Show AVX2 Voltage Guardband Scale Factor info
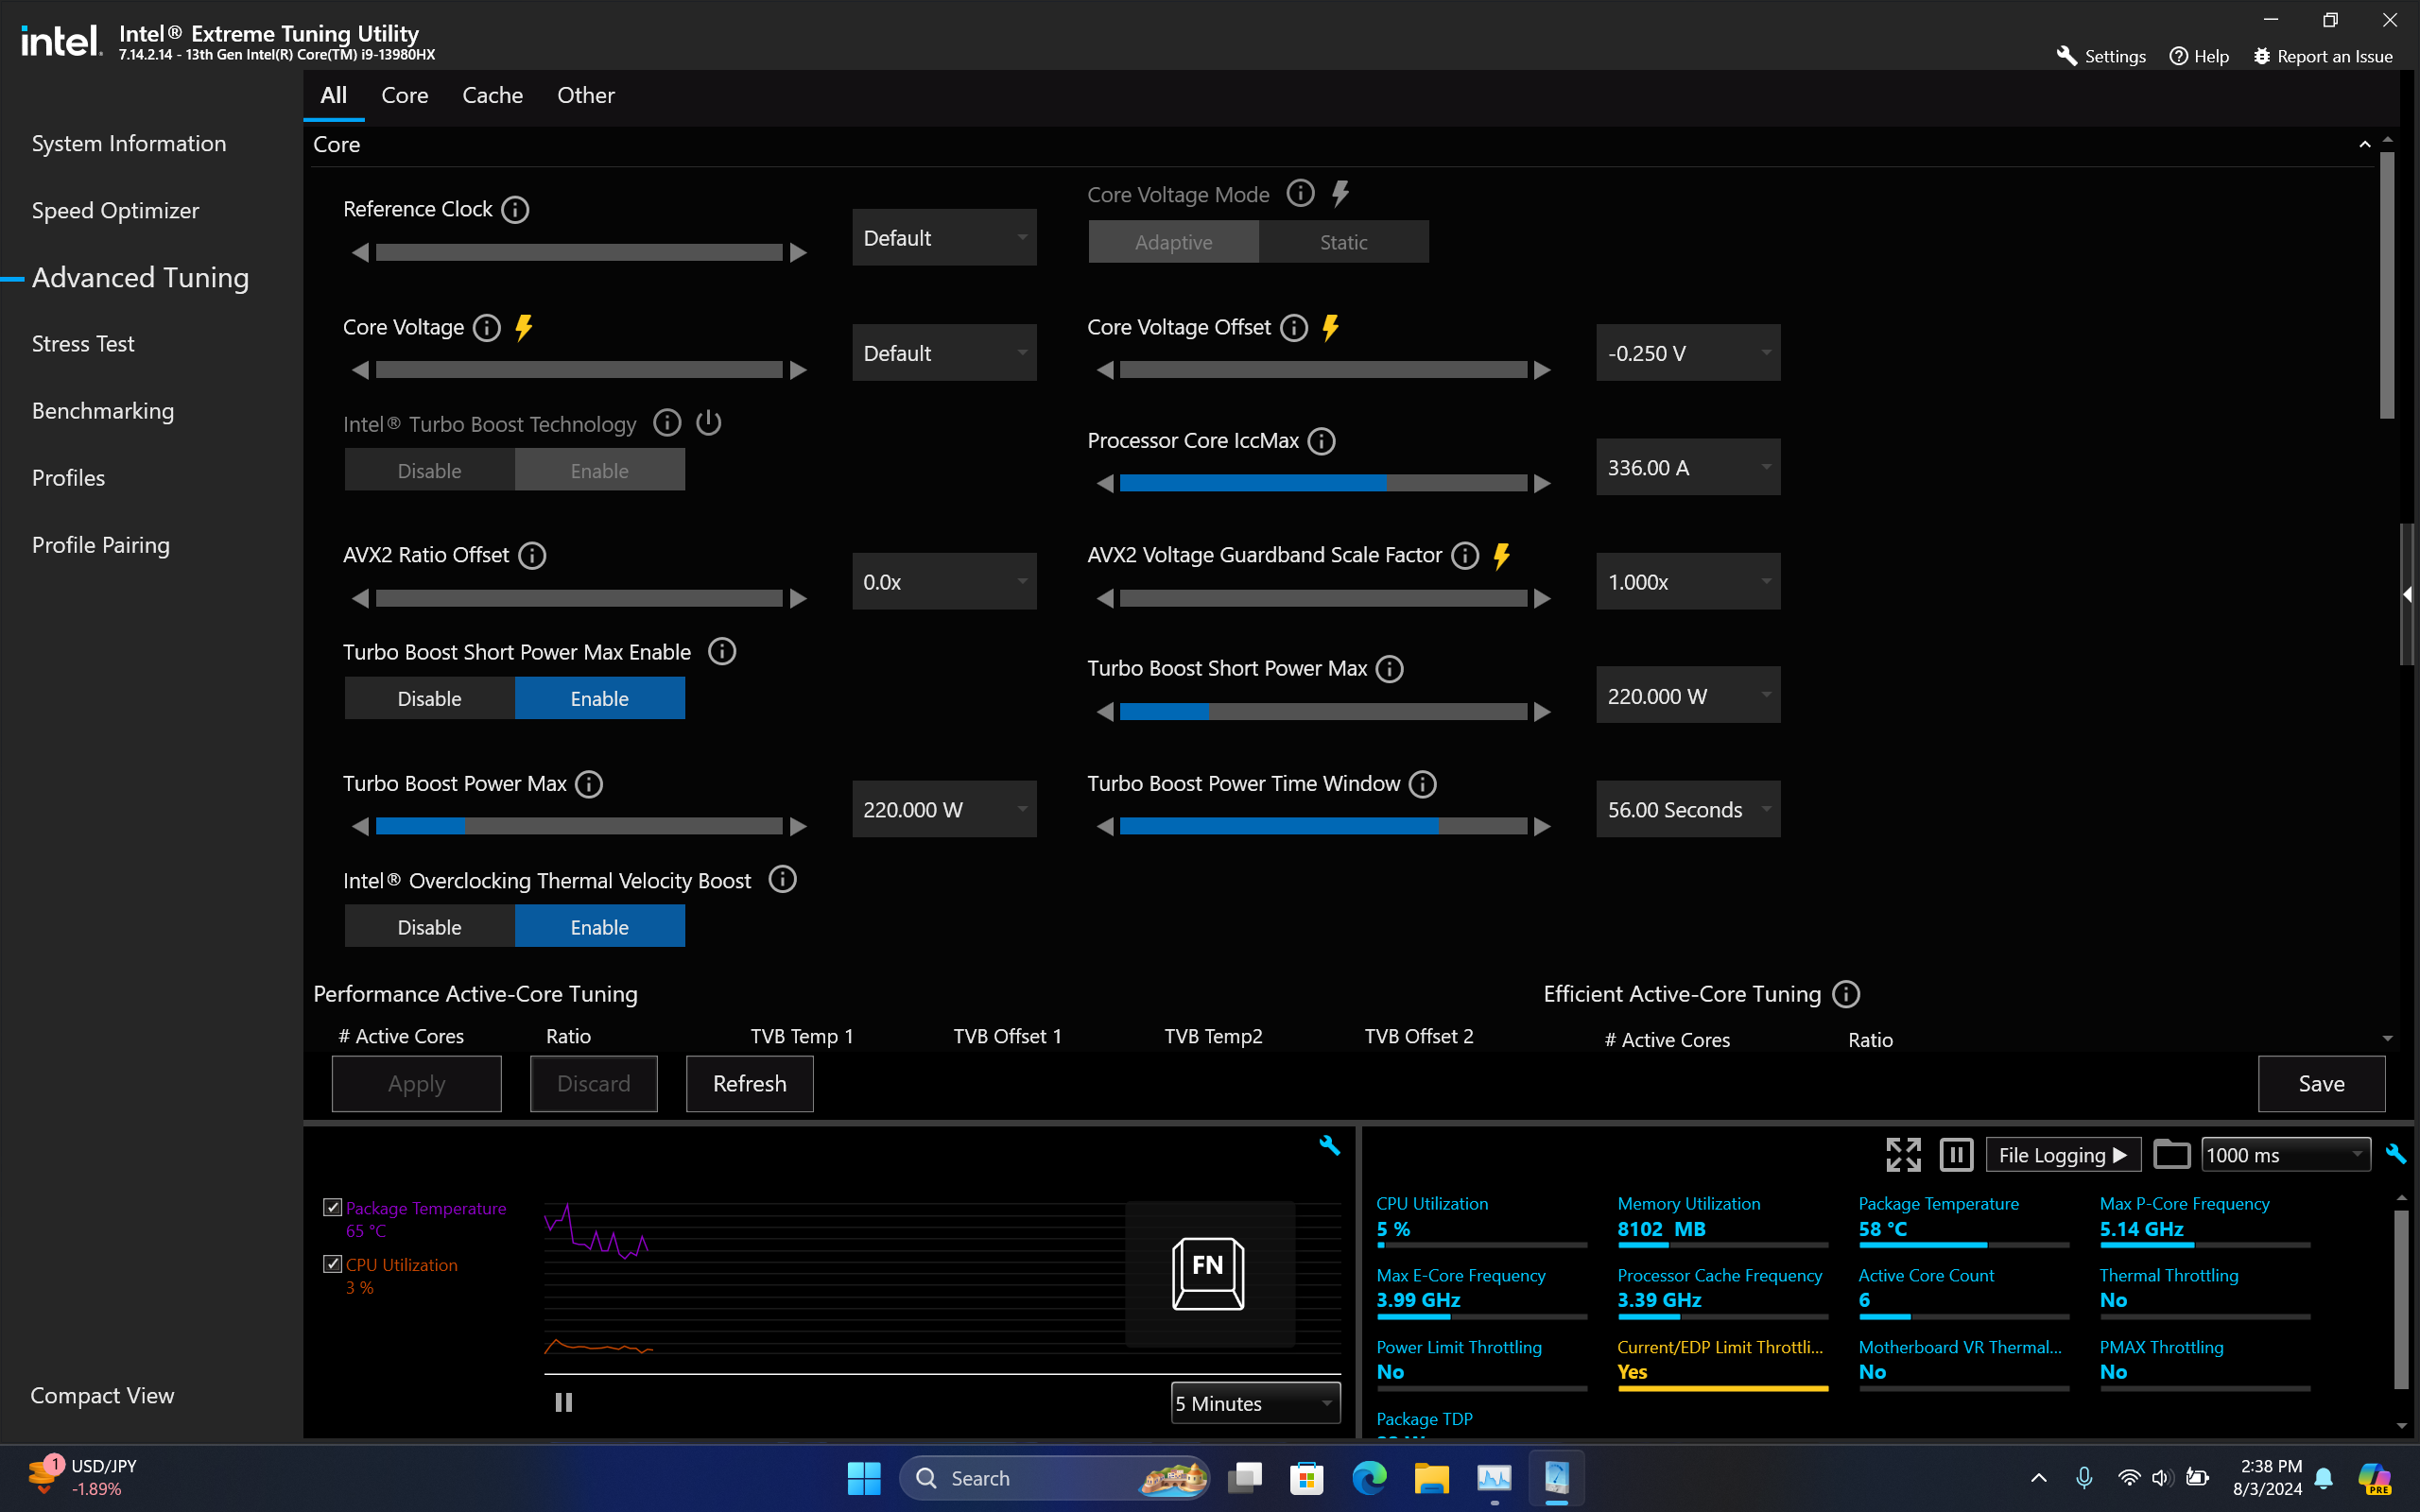Screen dimensions: 2420x1512 tap(1465, 555)
